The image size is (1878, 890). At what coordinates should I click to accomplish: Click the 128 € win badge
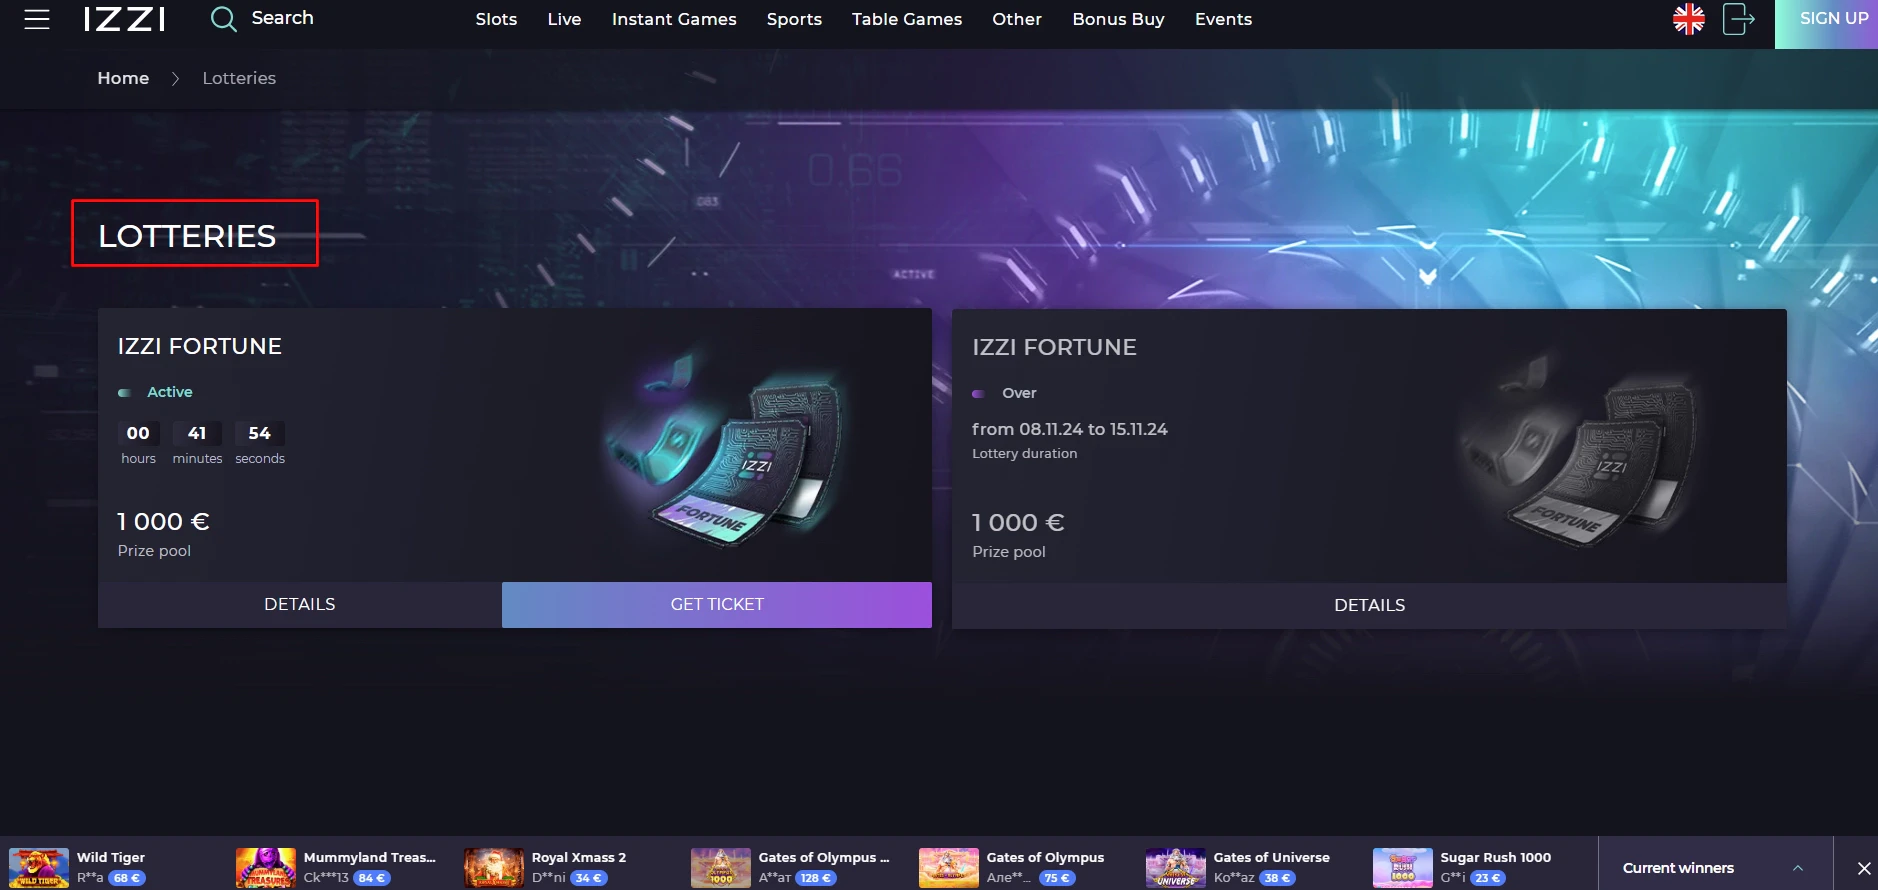pyautogui.click(x=815, y=878)
